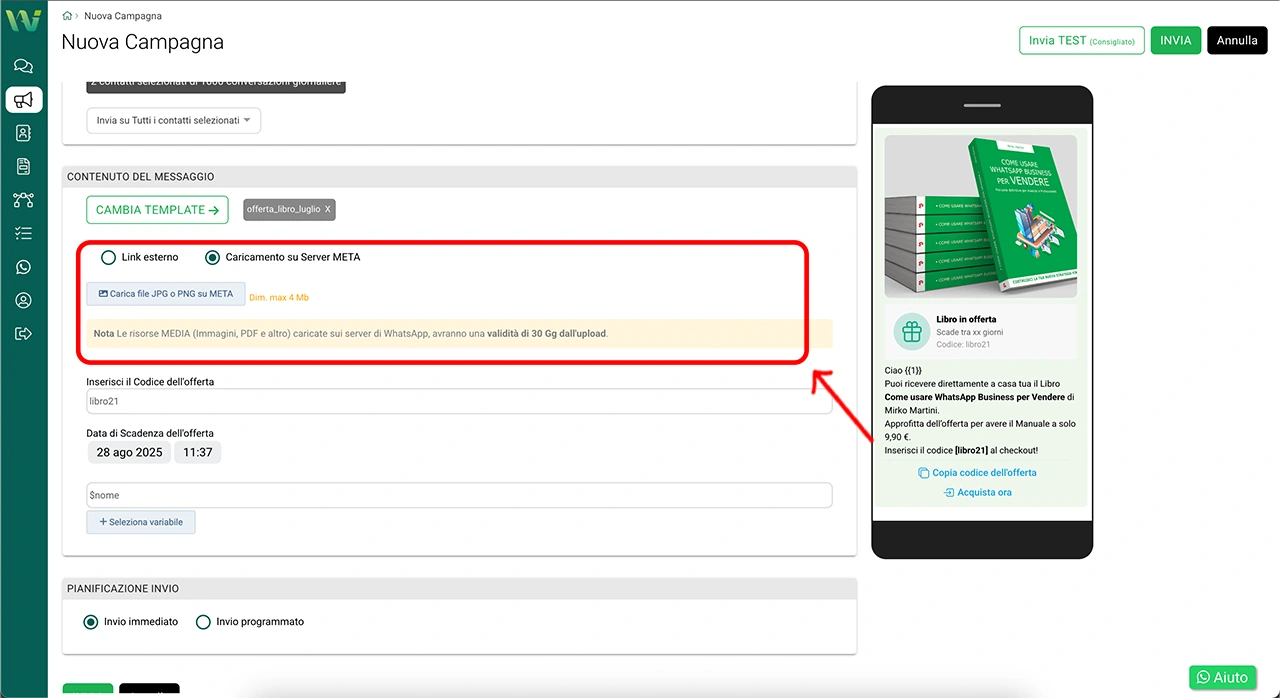The width and height of the screenshot is (1280, 698).
Task: Go to home via breadcrumb house icon
Action: (x=67, y=16)
